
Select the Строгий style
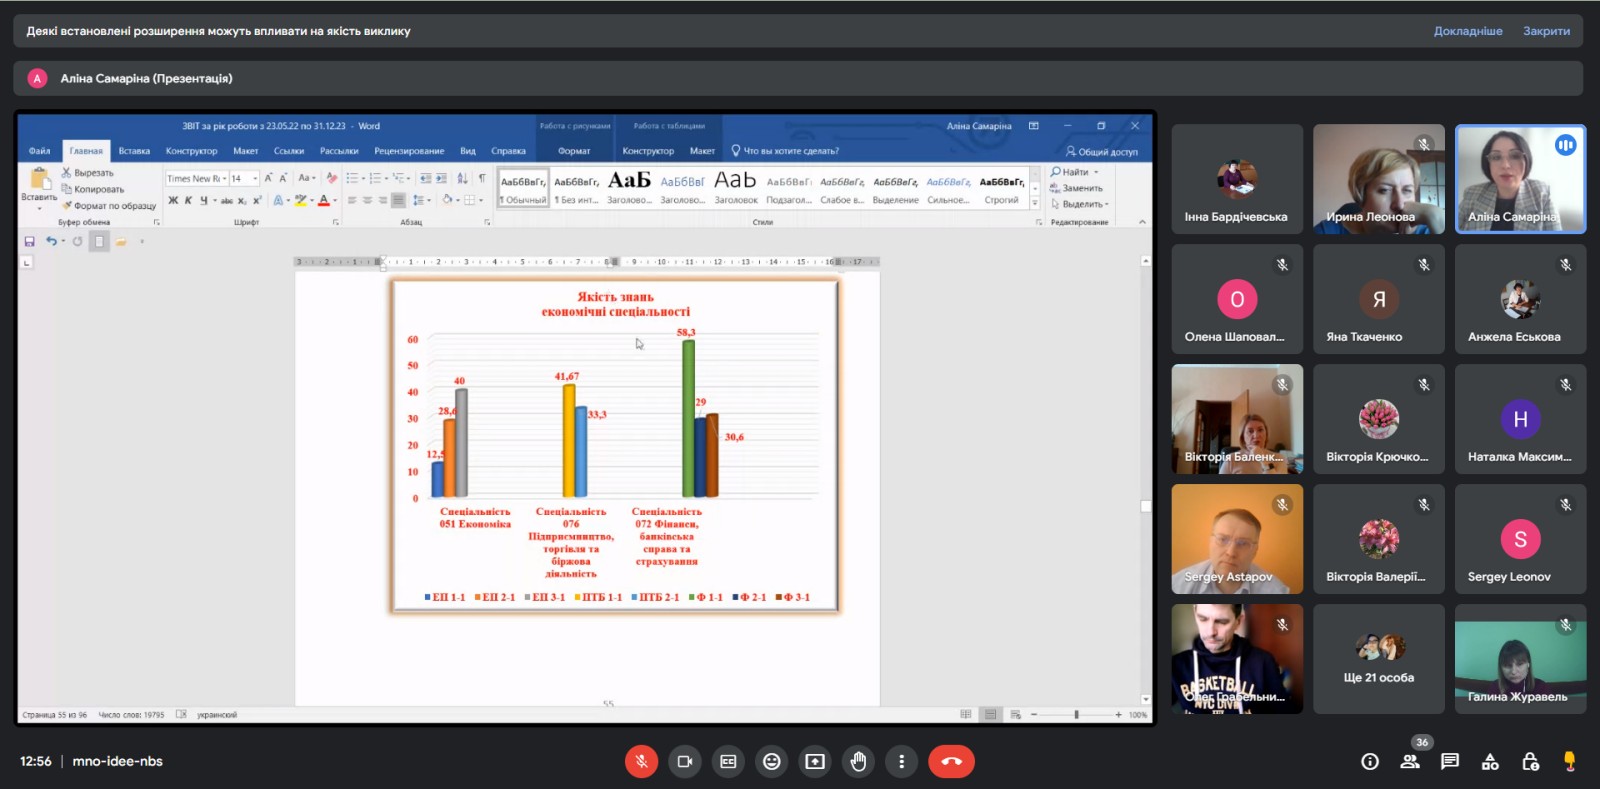click(1002, 189)
